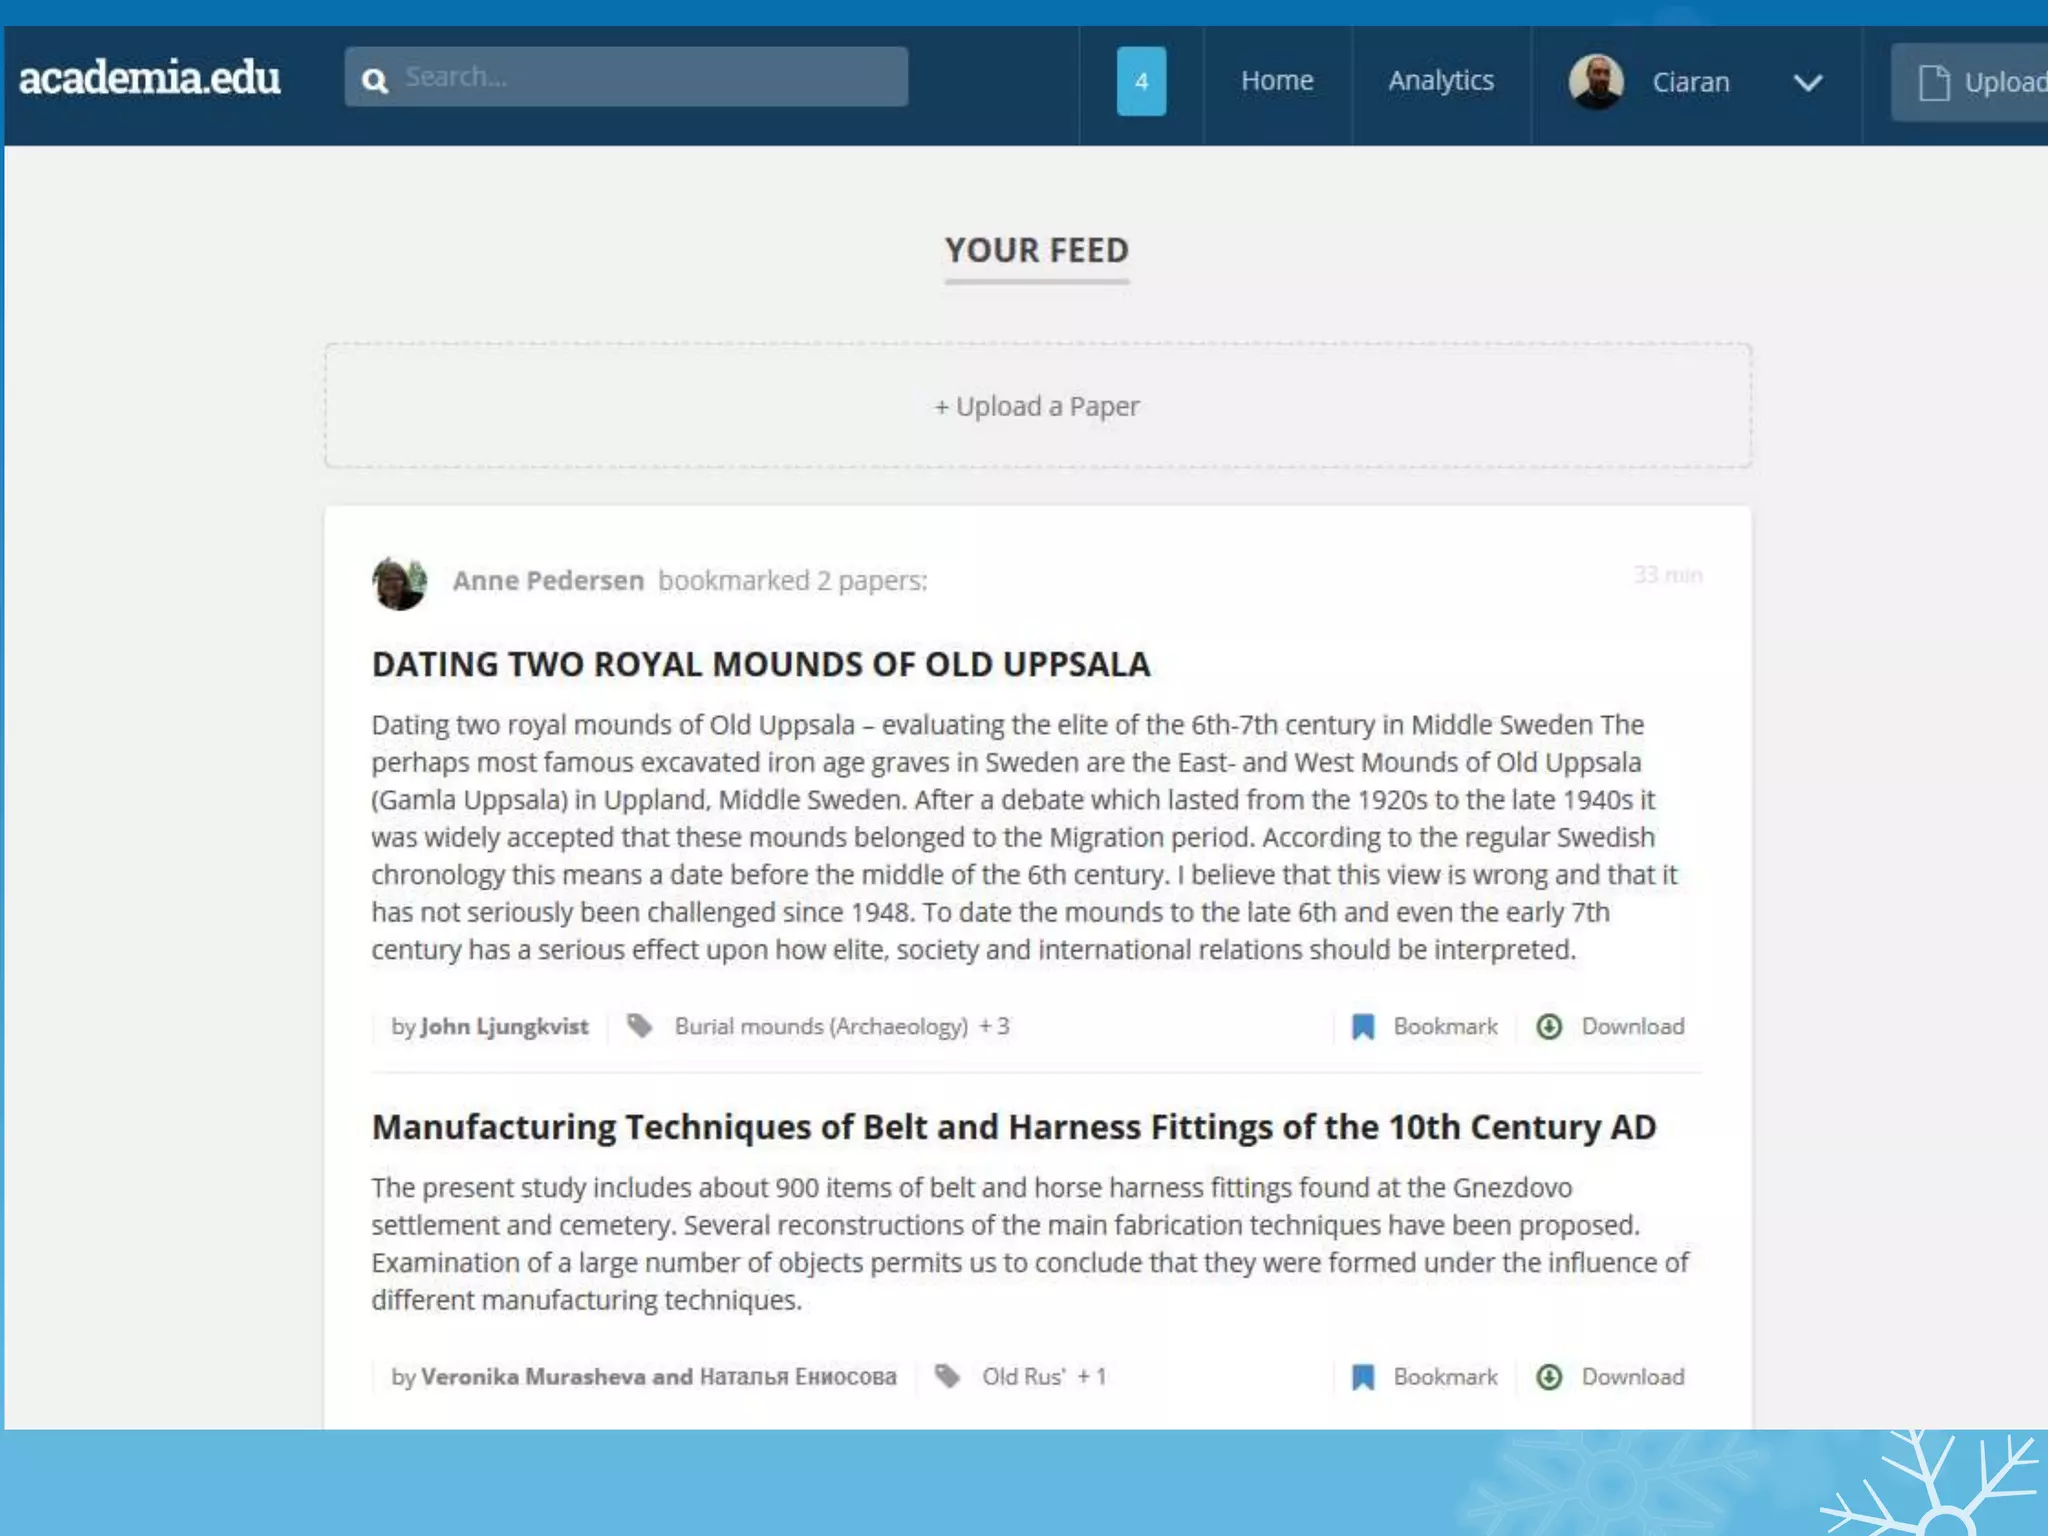The height and width of the screenshot is (1536, 2048).
Task: Click tag icon beside Burial mounds topic
Action: click(x=640, y=1026)
